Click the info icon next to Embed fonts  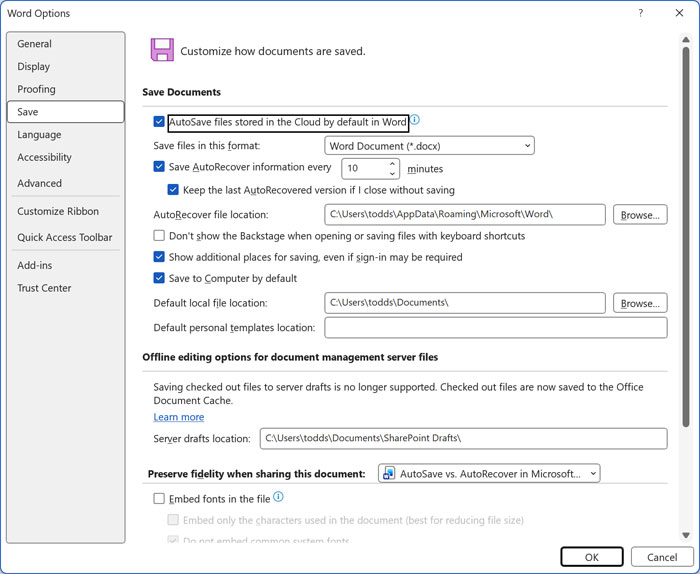278,496
